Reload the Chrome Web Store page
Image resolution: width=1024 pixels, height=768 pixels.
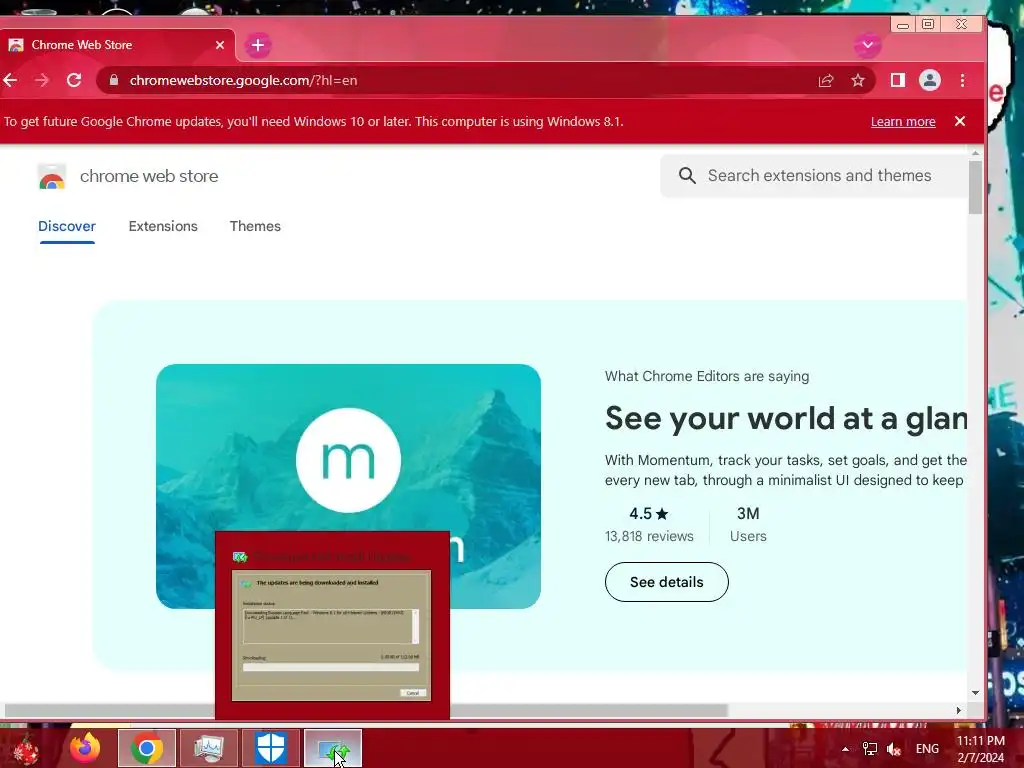point(74,80)
